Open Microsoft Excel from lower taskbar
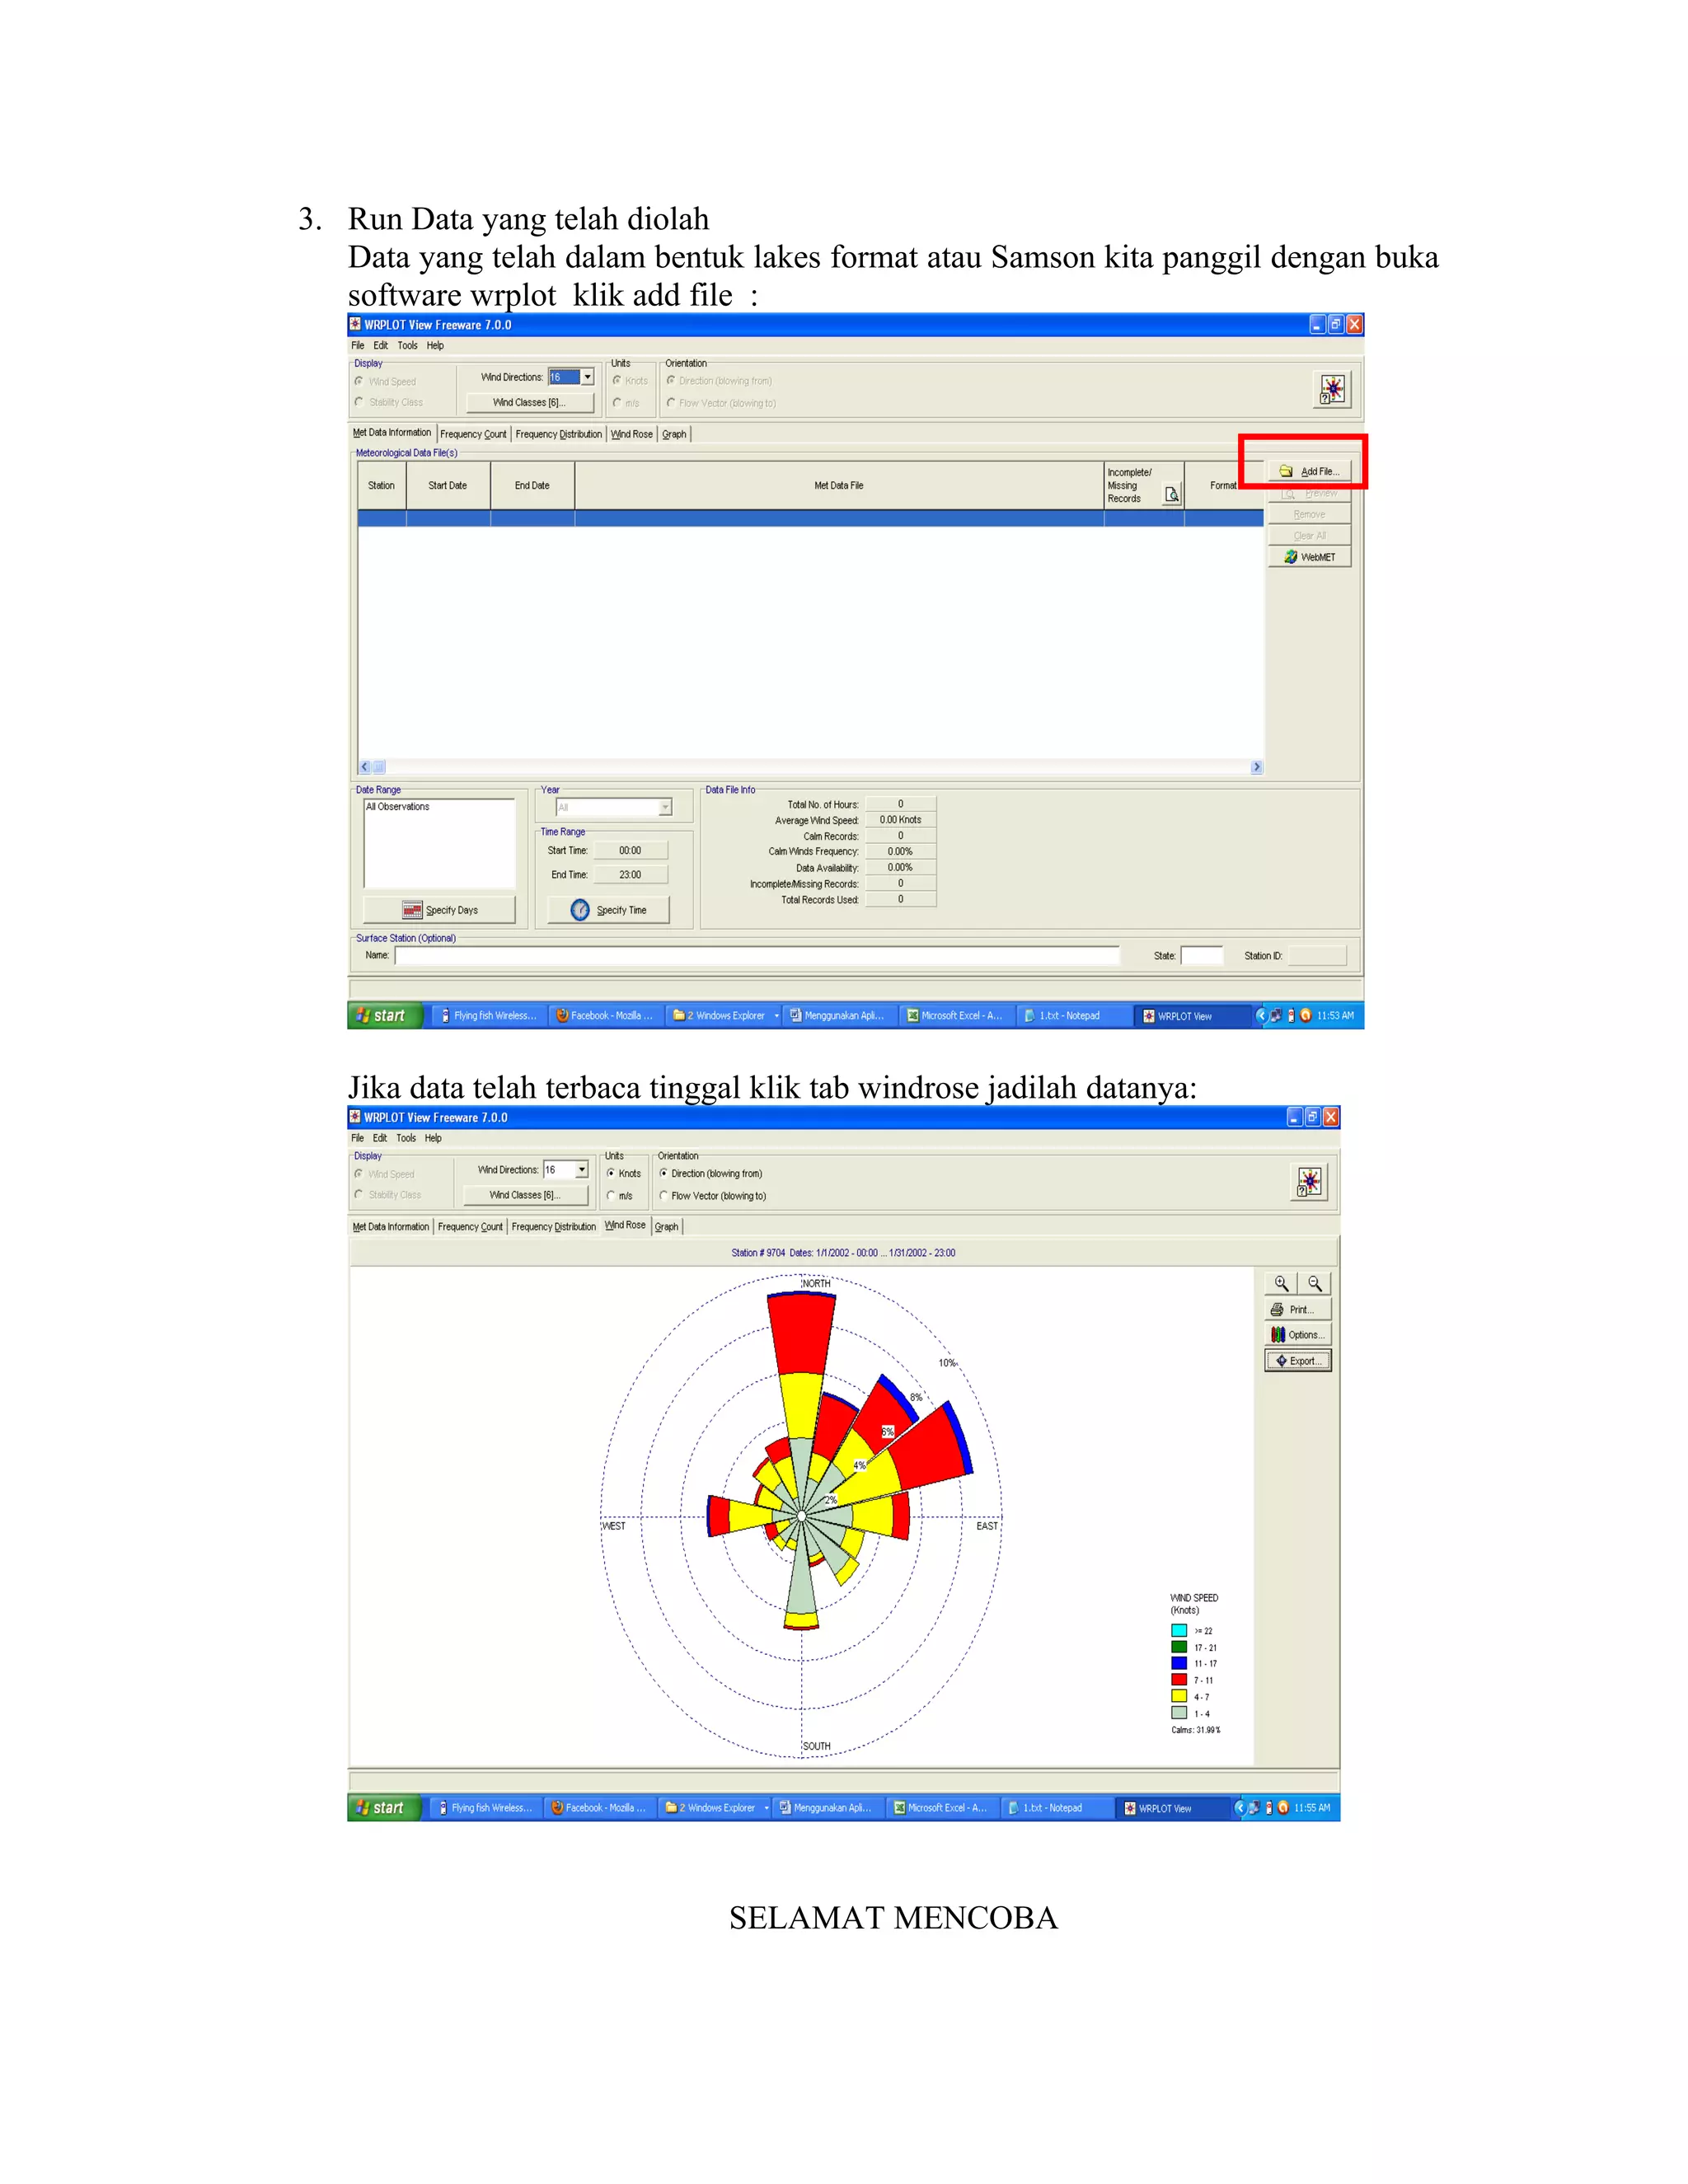 (x=940, y=1808)
